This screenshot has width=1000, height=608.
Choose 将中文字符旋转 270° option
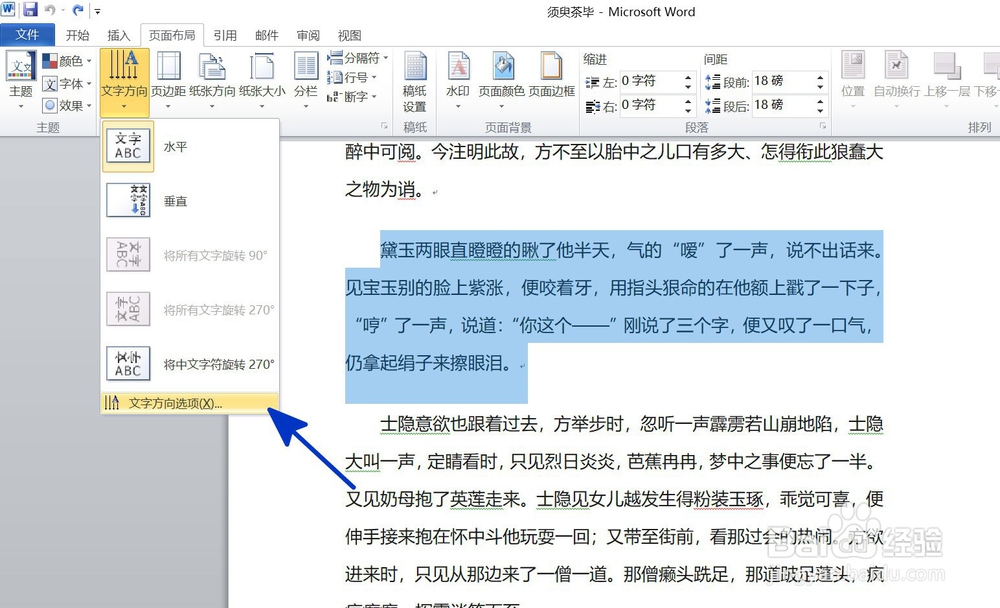185,363
